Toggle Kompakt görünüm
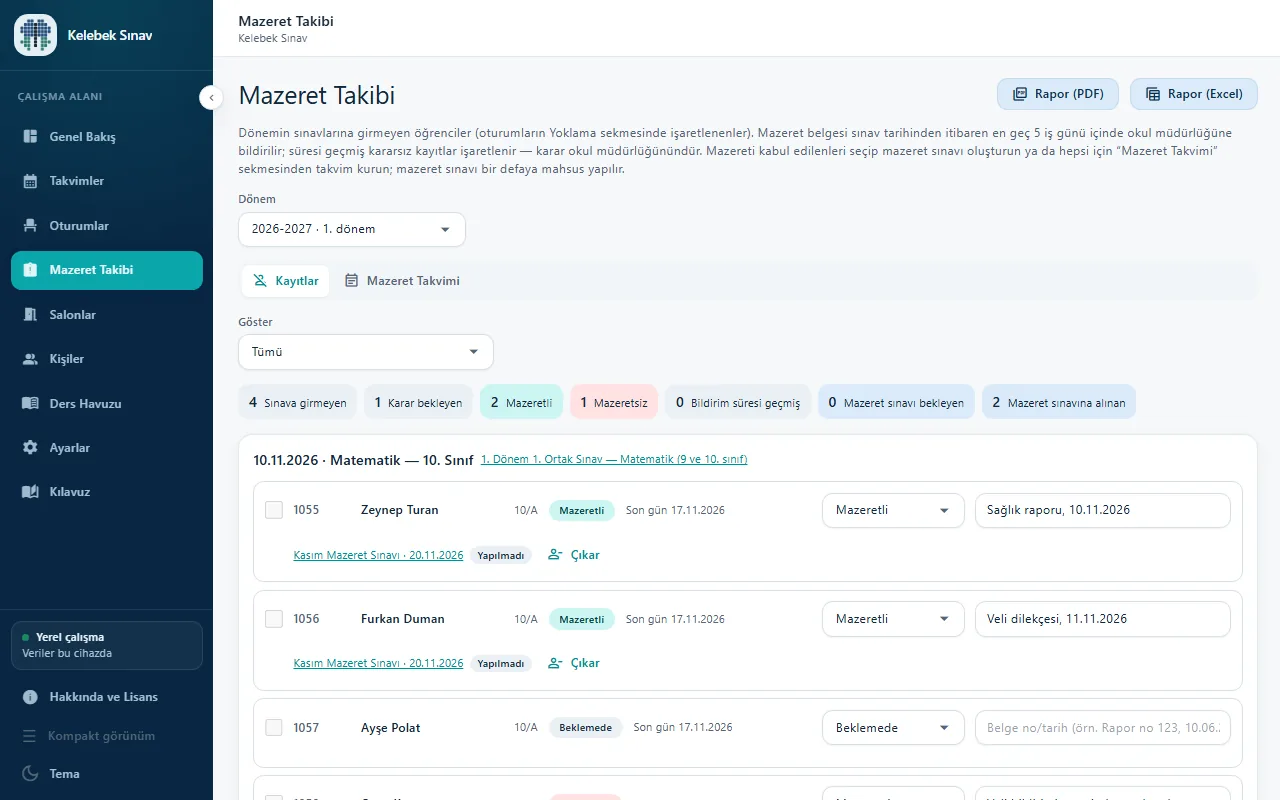 tap(107, 736)
